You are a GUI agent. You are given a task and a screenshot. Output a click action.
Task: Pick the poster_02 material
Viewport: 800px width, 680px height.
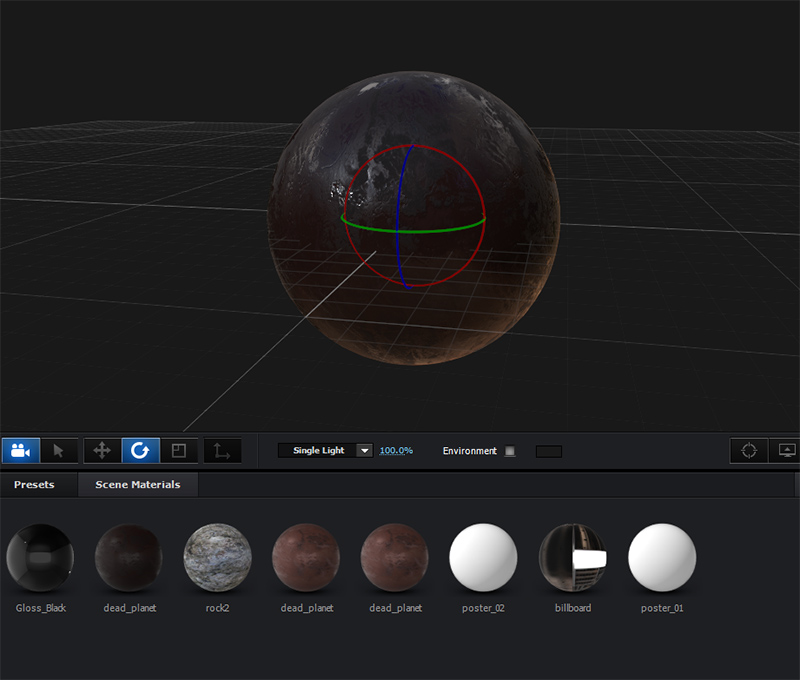[x=483, y=558]
